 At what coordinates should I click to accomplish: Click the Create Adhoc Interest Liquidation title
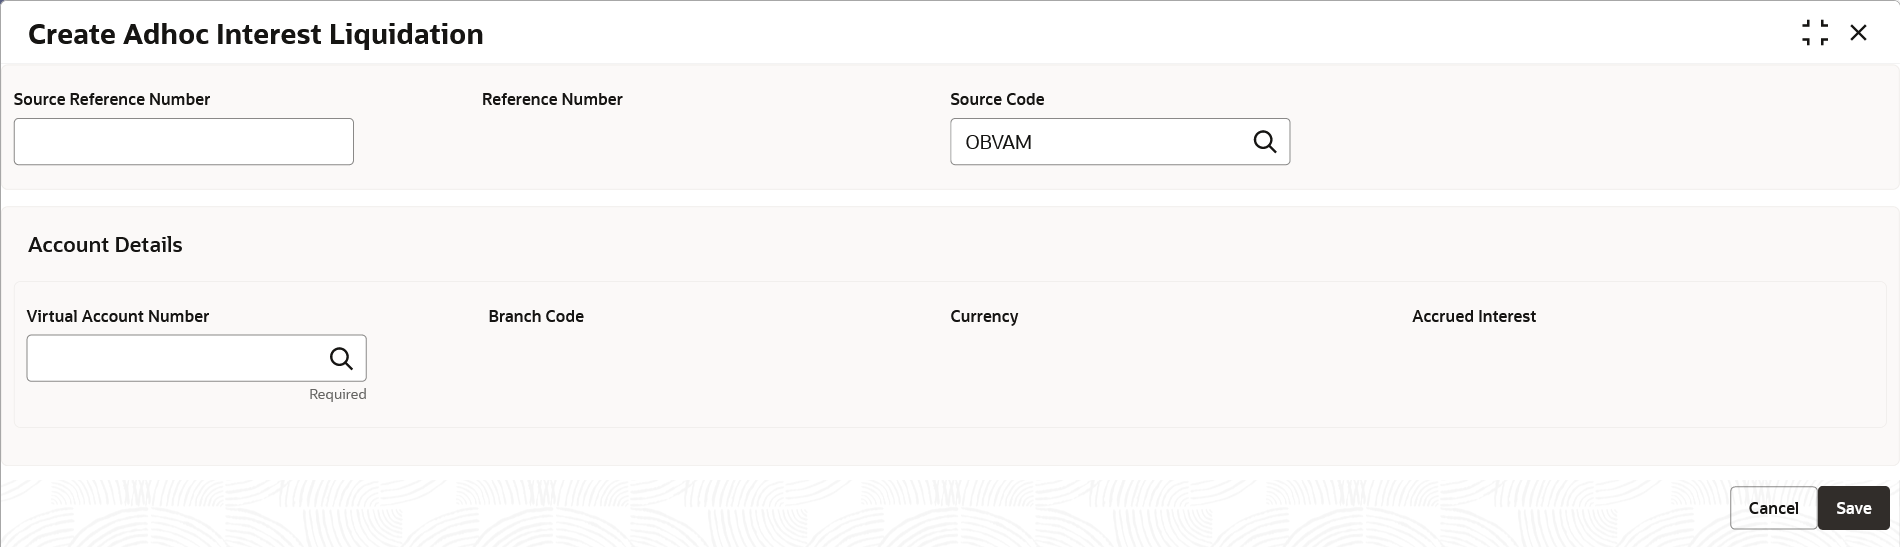(255, 34)
